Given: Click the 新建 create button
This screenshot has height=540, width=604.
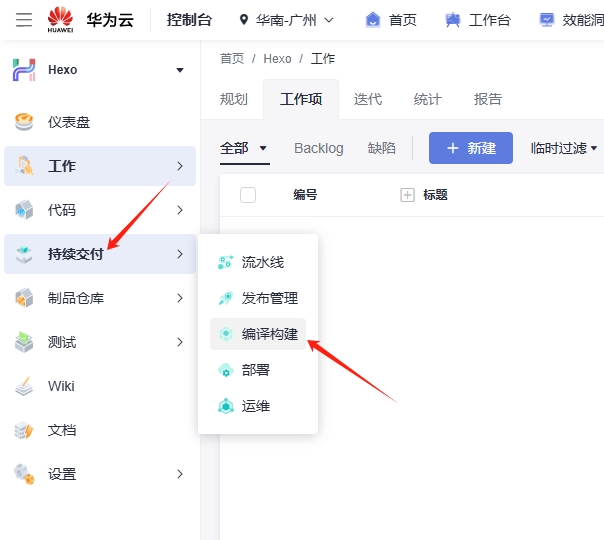Looking at the screenshot, I should point(470,148).
